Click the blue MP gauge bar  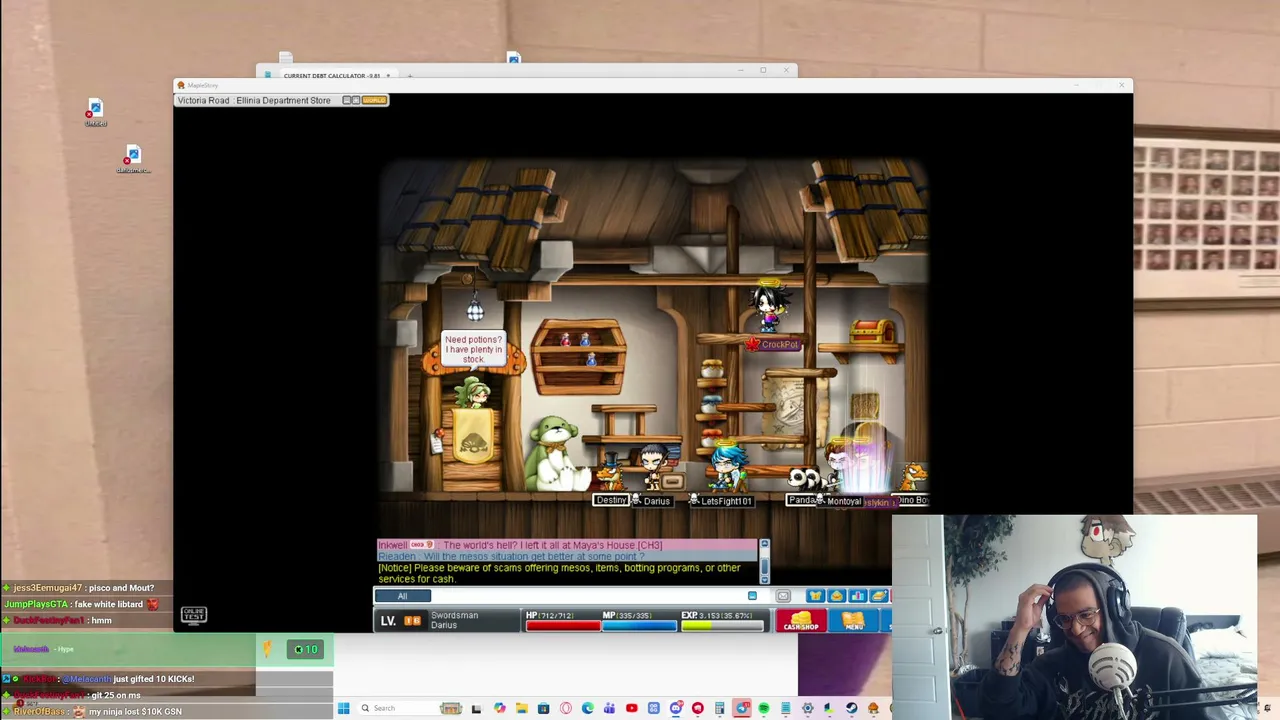639,626
